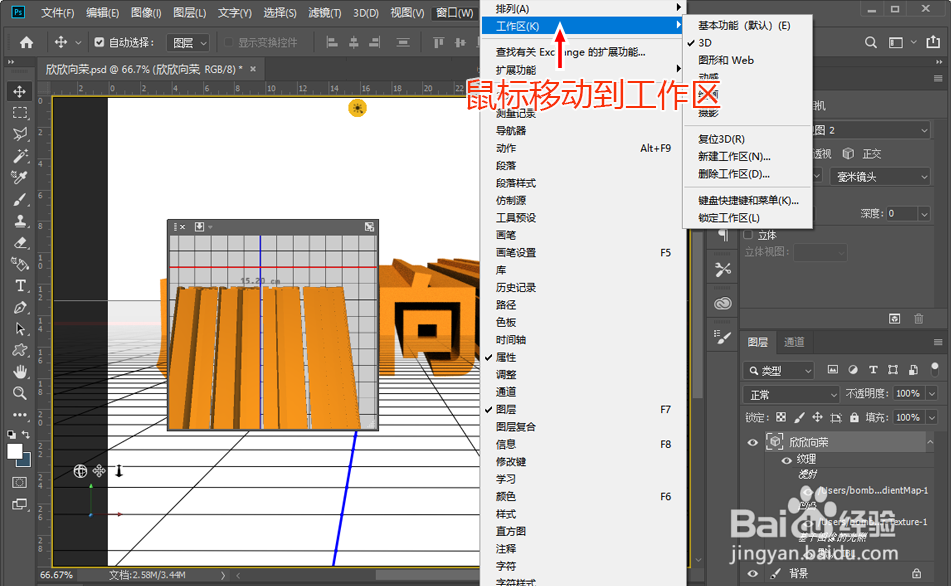Collapse the 欣欣向荣 layer expander
The image size is (951, 586).
coord(930,442)
